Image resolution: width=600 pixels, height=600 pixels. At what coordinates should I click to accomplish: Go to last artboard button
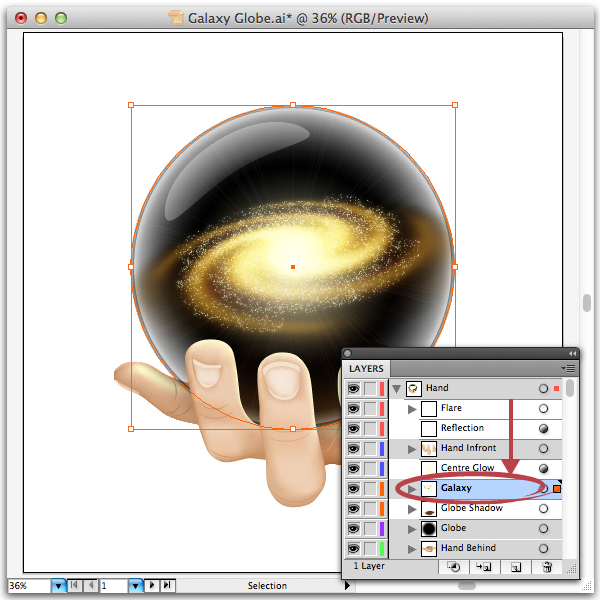tap(167, 585)
